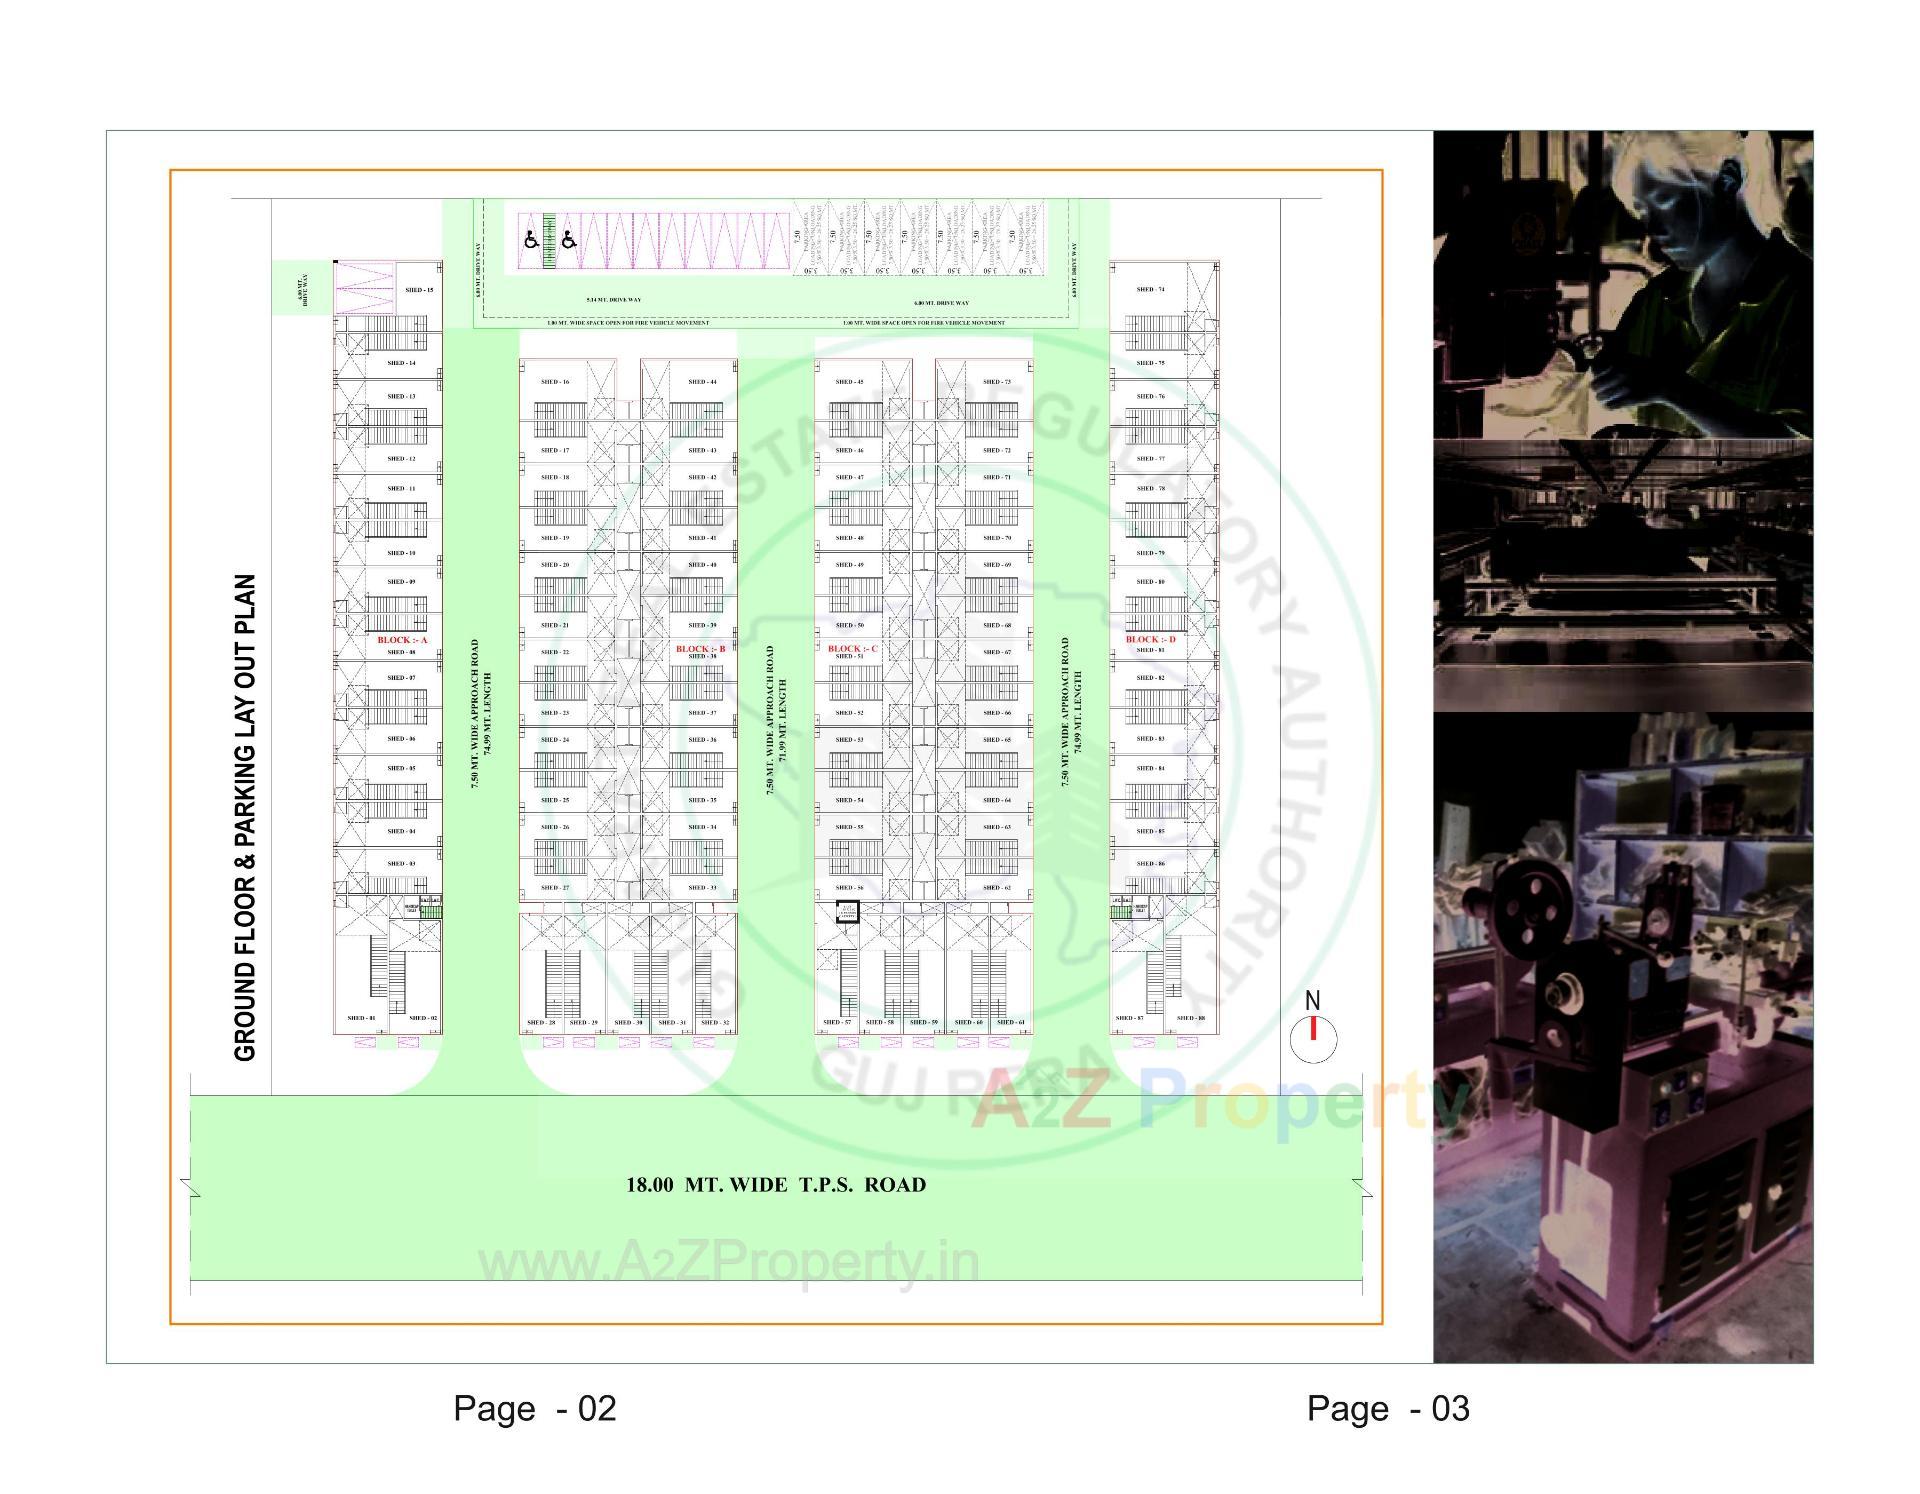Select the first wheelchair accessible parking icon

(x=531, y=241)
